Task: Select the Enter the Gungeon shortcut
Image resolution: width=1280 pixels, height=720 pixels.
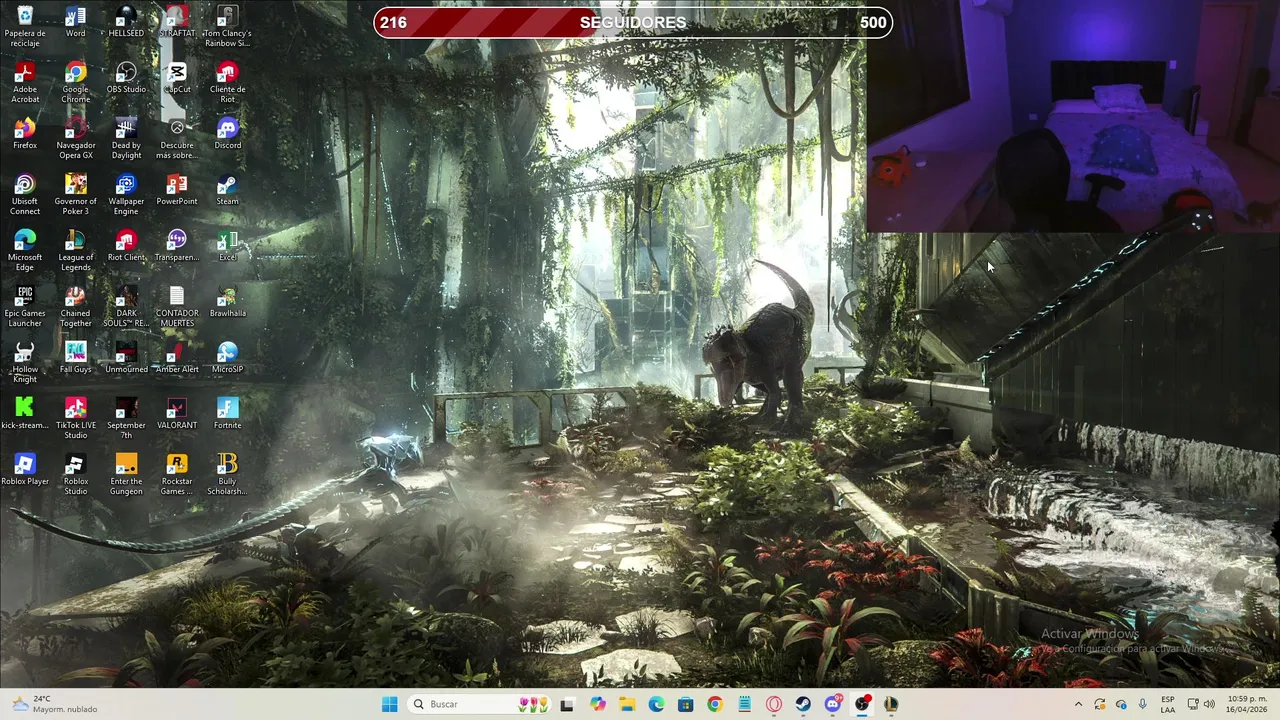Action: tap(126, 474)
